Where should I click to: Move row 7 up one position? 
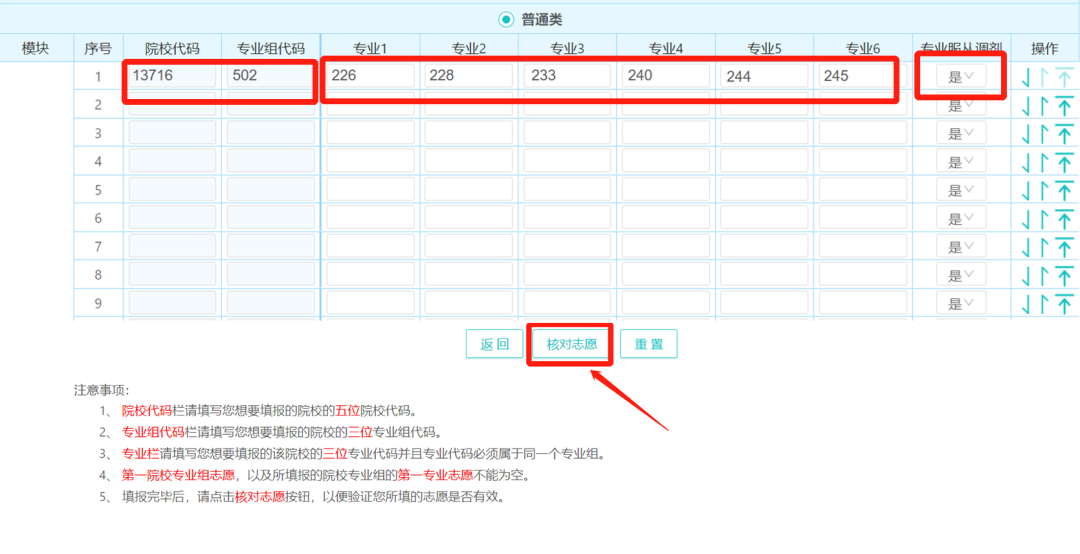click(x=1044, y=247)
